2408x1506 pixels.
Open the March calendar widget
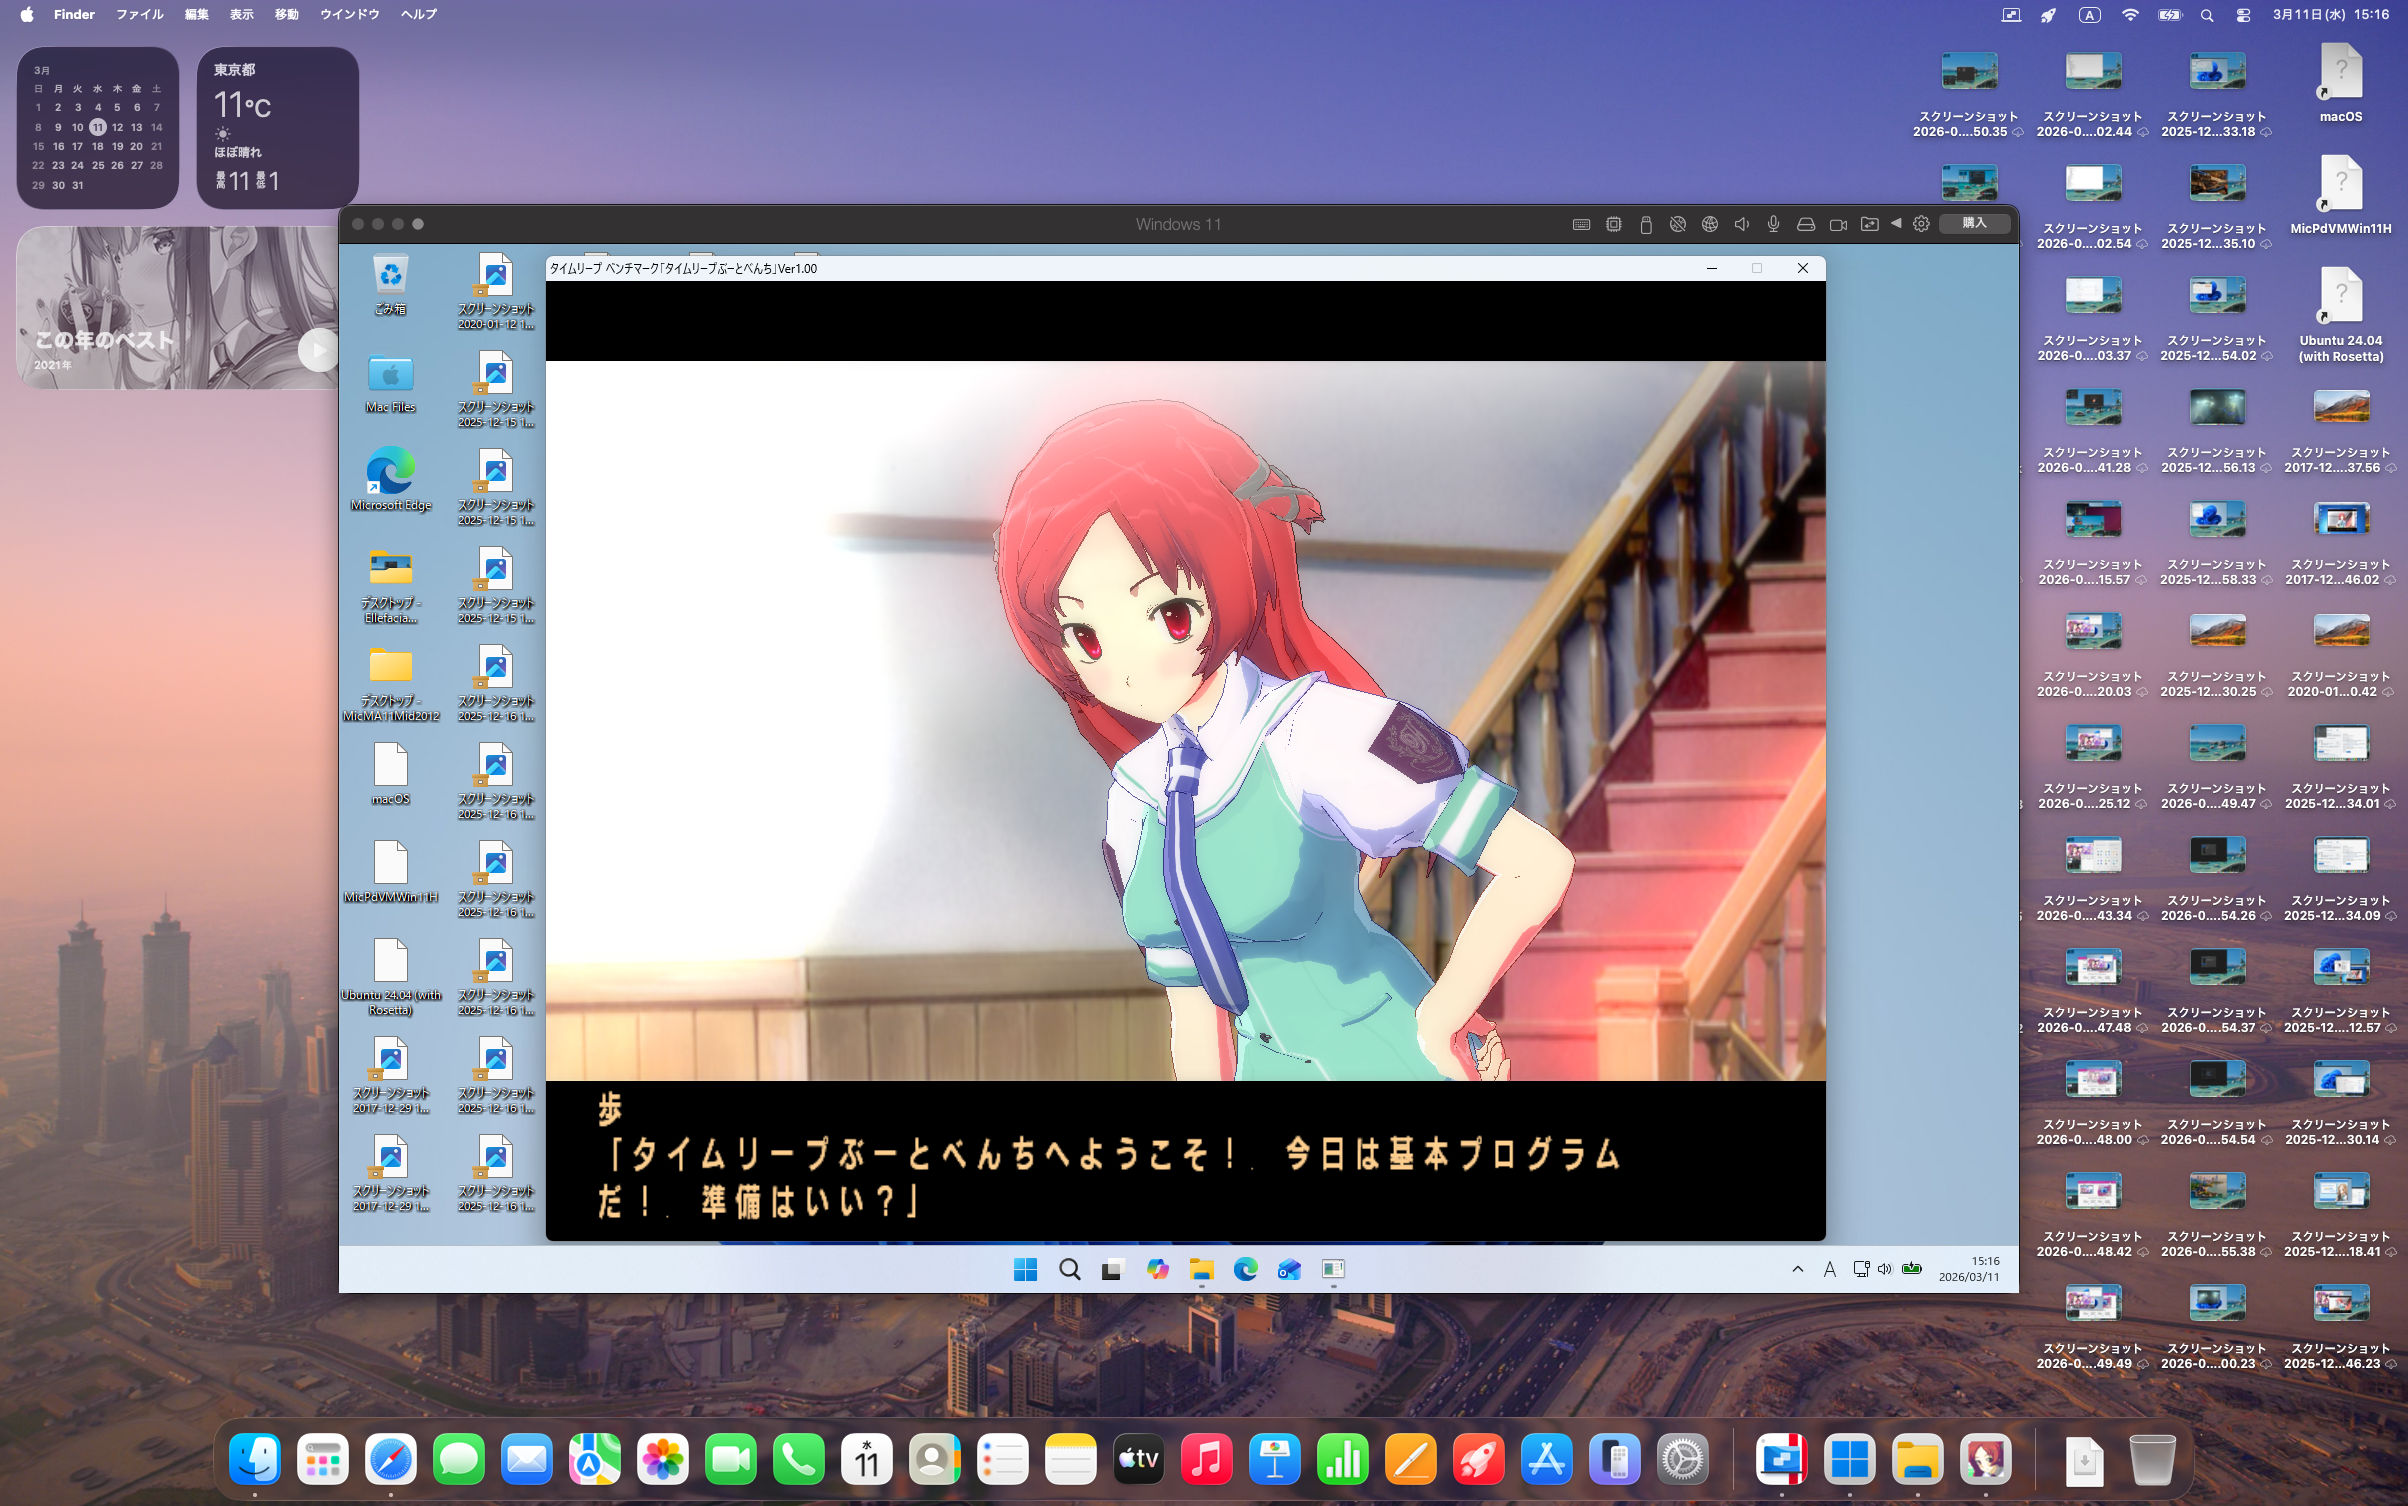tap(98, 127)
